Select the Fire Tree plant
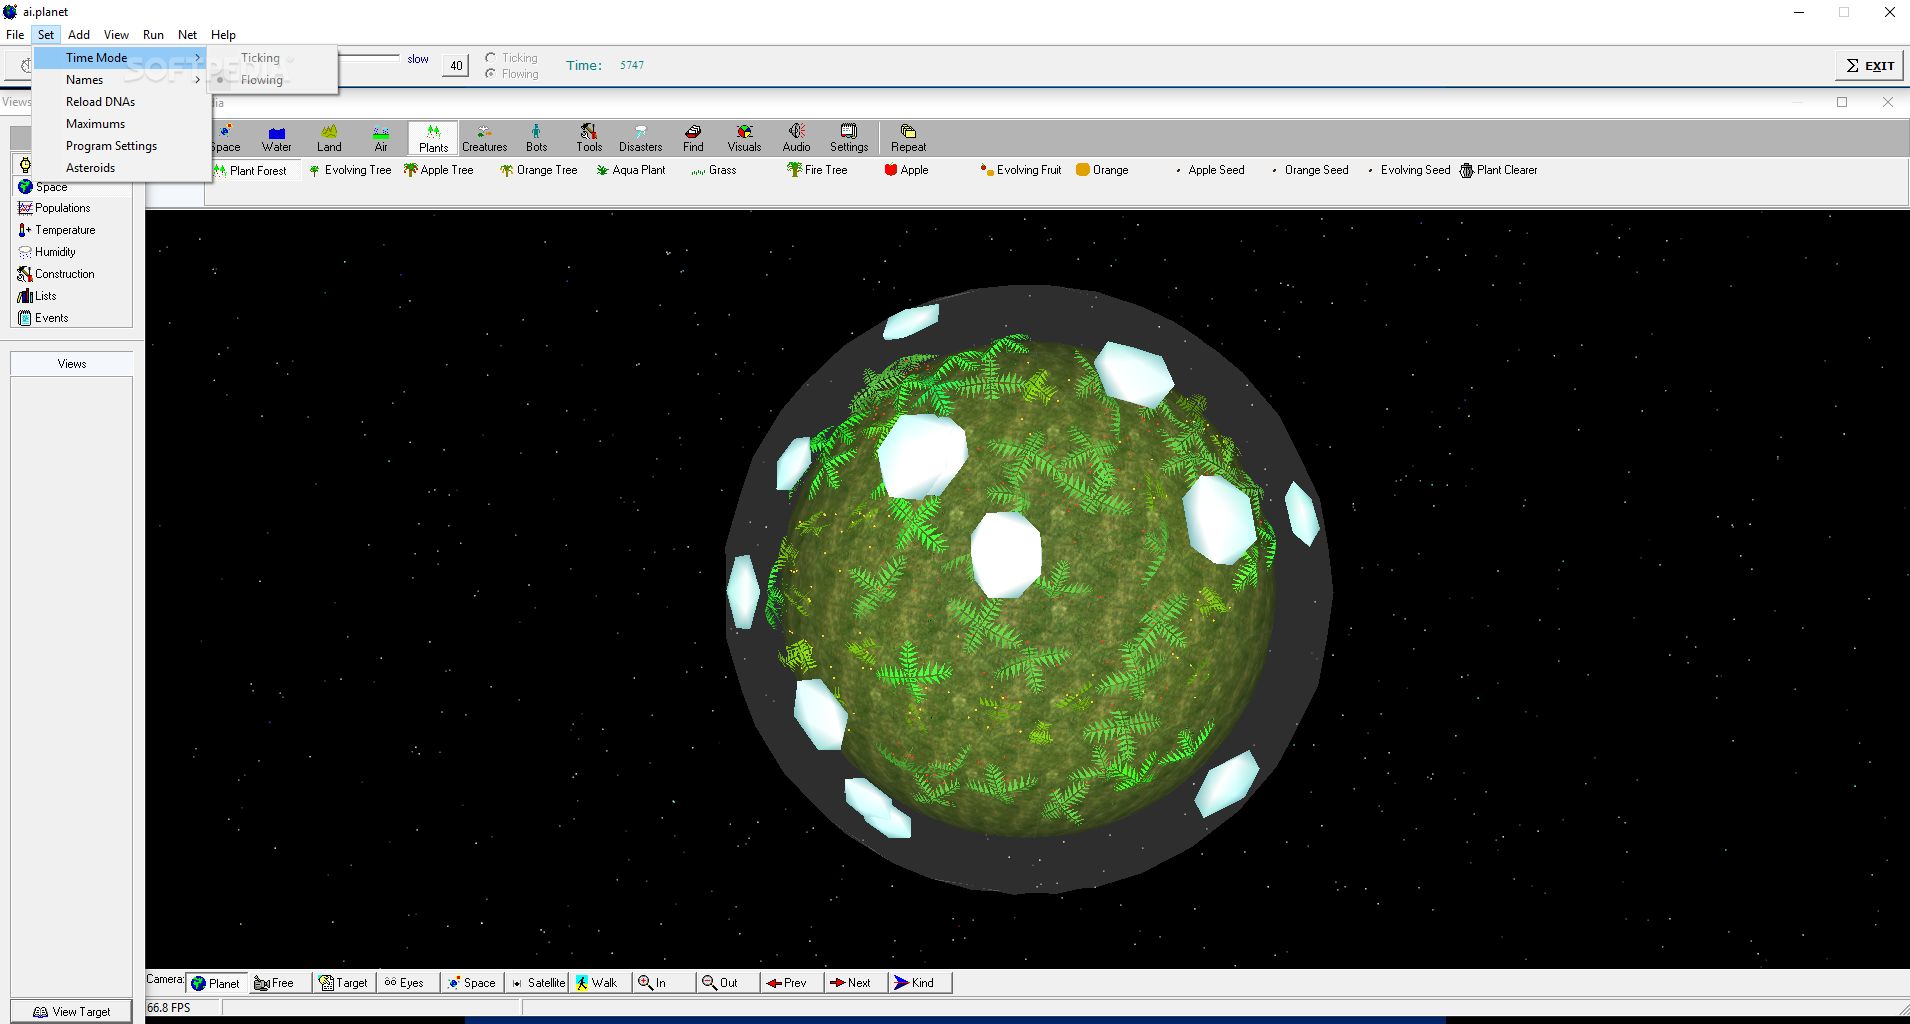 [817, 171]
